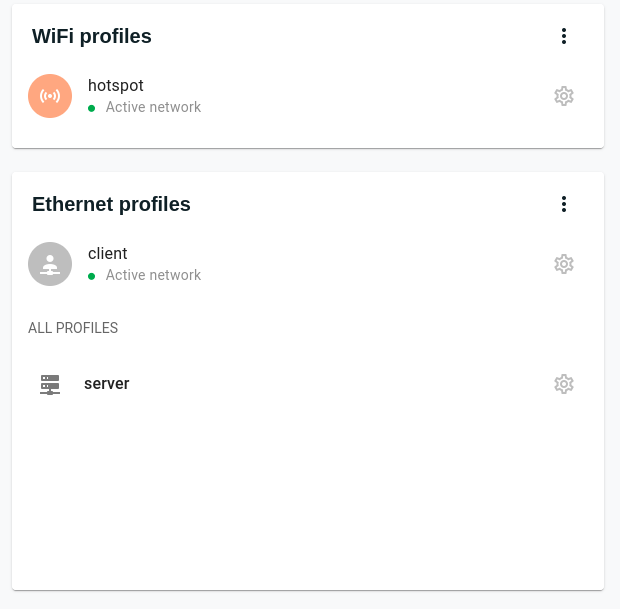This screenshot has width=620, height=609.
Task: Select the client profile name
Action: (x=108, y=254)
